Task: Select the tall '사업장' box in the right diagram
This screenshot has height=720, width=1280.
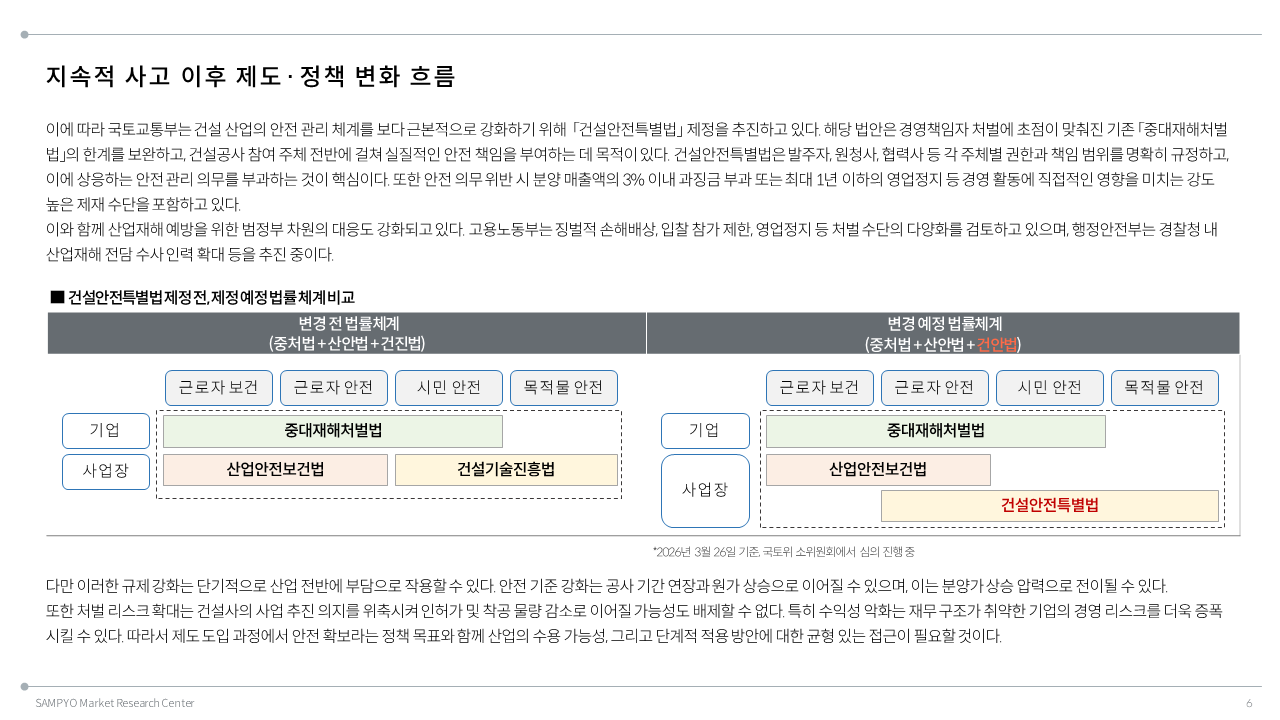Action: tap(704, 490)
